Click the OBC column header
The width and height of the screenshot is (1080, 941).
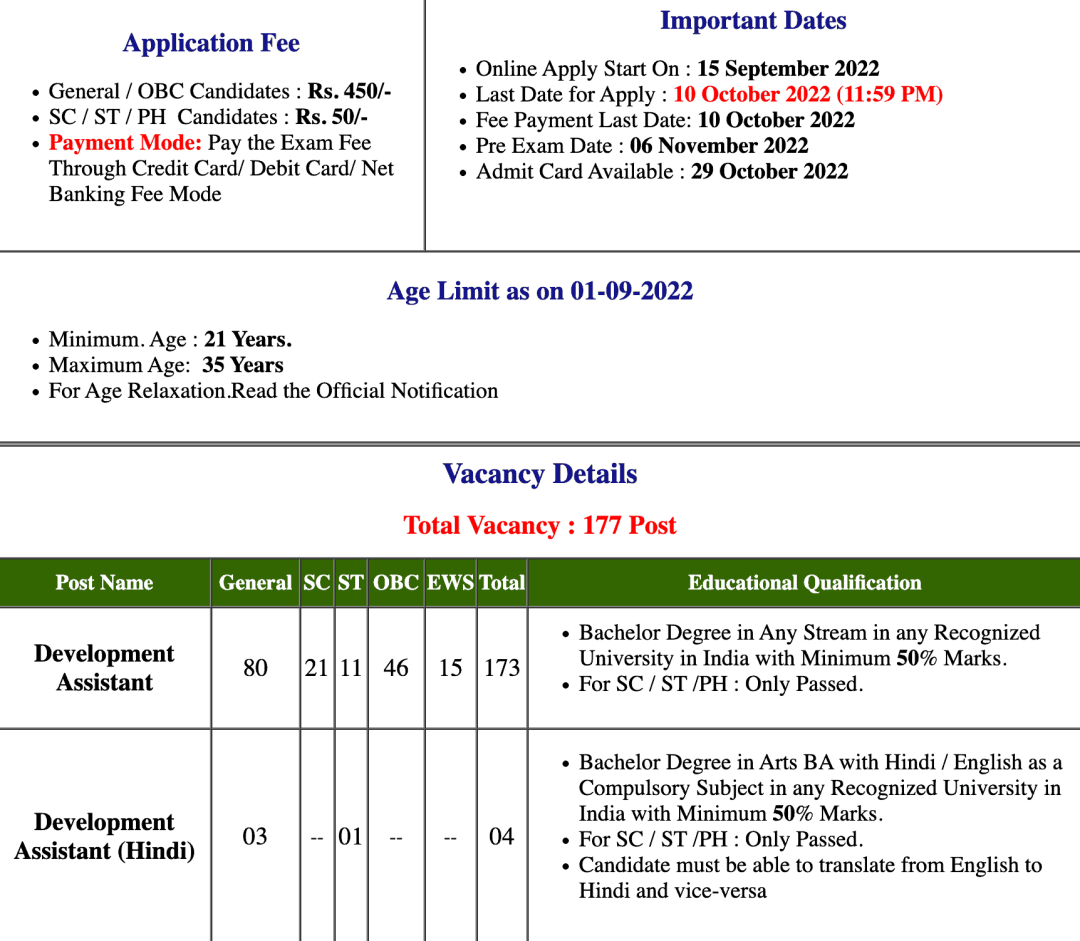tap(395, 583)
